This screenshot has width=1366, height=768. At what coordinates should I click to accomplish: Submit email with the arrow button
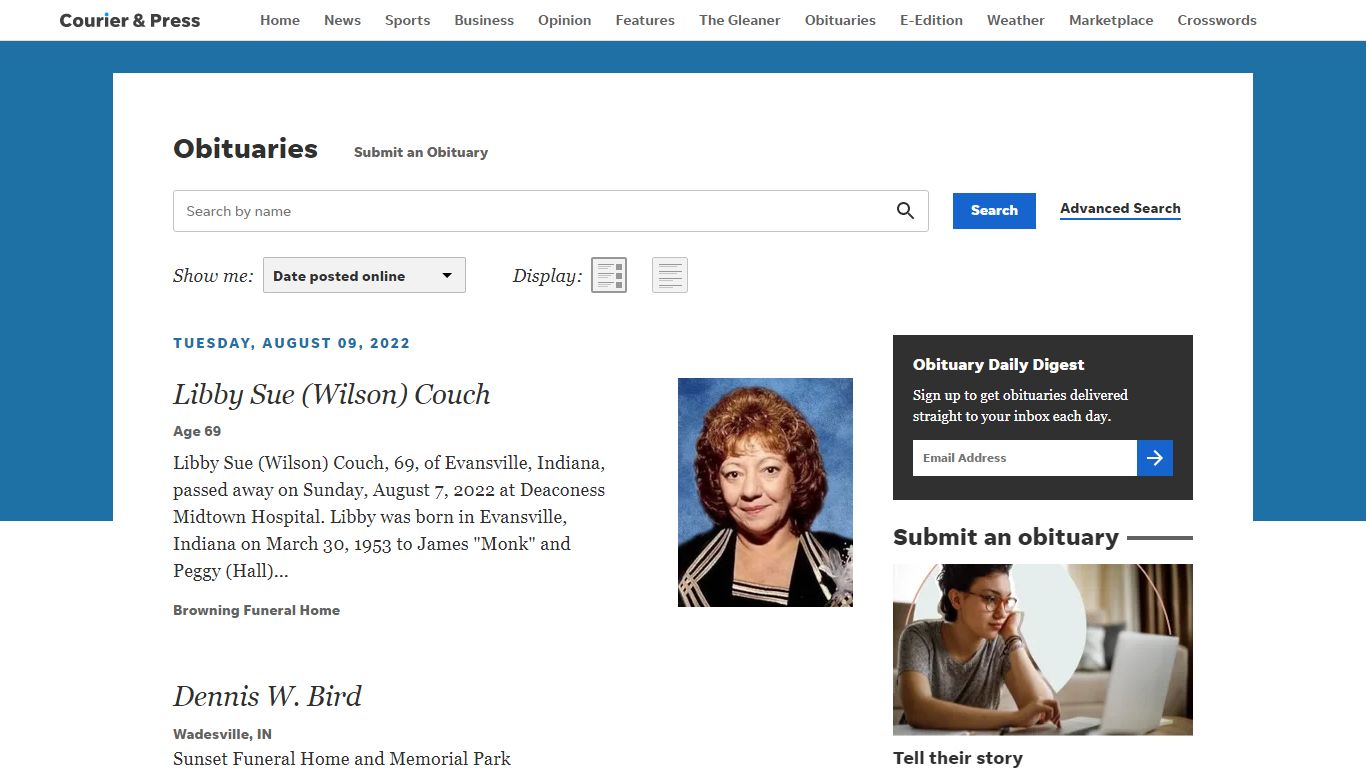(x=1155, y=458)
